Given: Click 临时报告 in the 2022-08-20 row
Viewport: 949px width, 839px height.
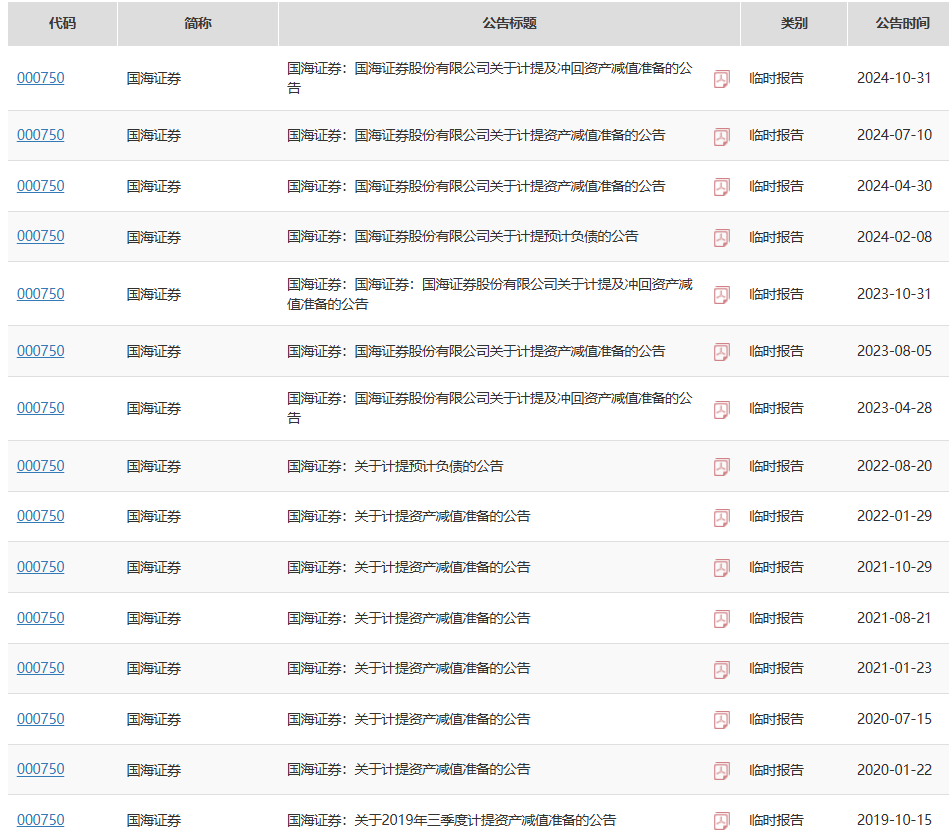Looking at the screenshot, I should [x=776, y=466].
